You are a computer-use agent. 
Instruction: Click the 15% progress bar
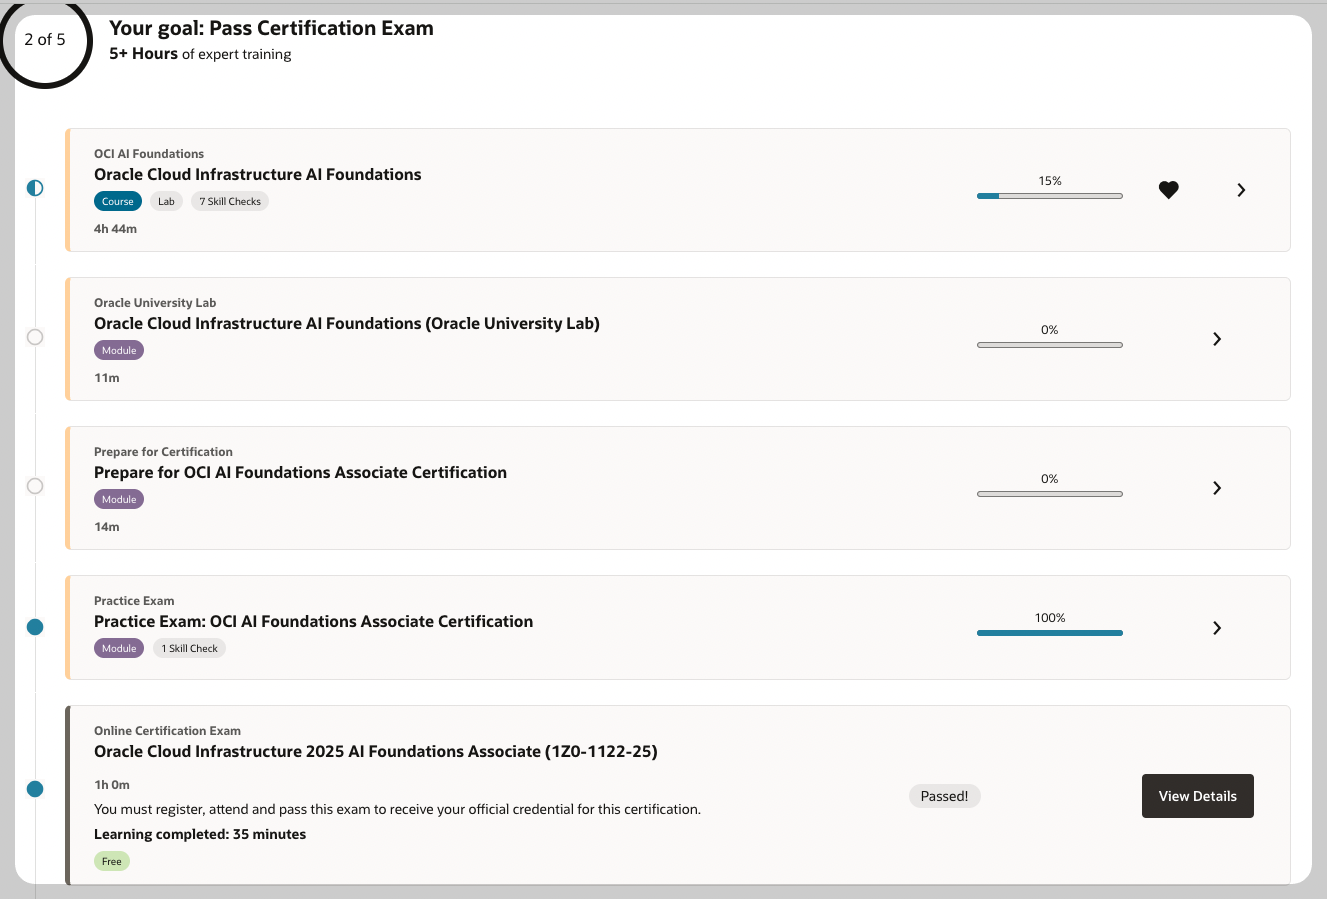coord(1049,196)
